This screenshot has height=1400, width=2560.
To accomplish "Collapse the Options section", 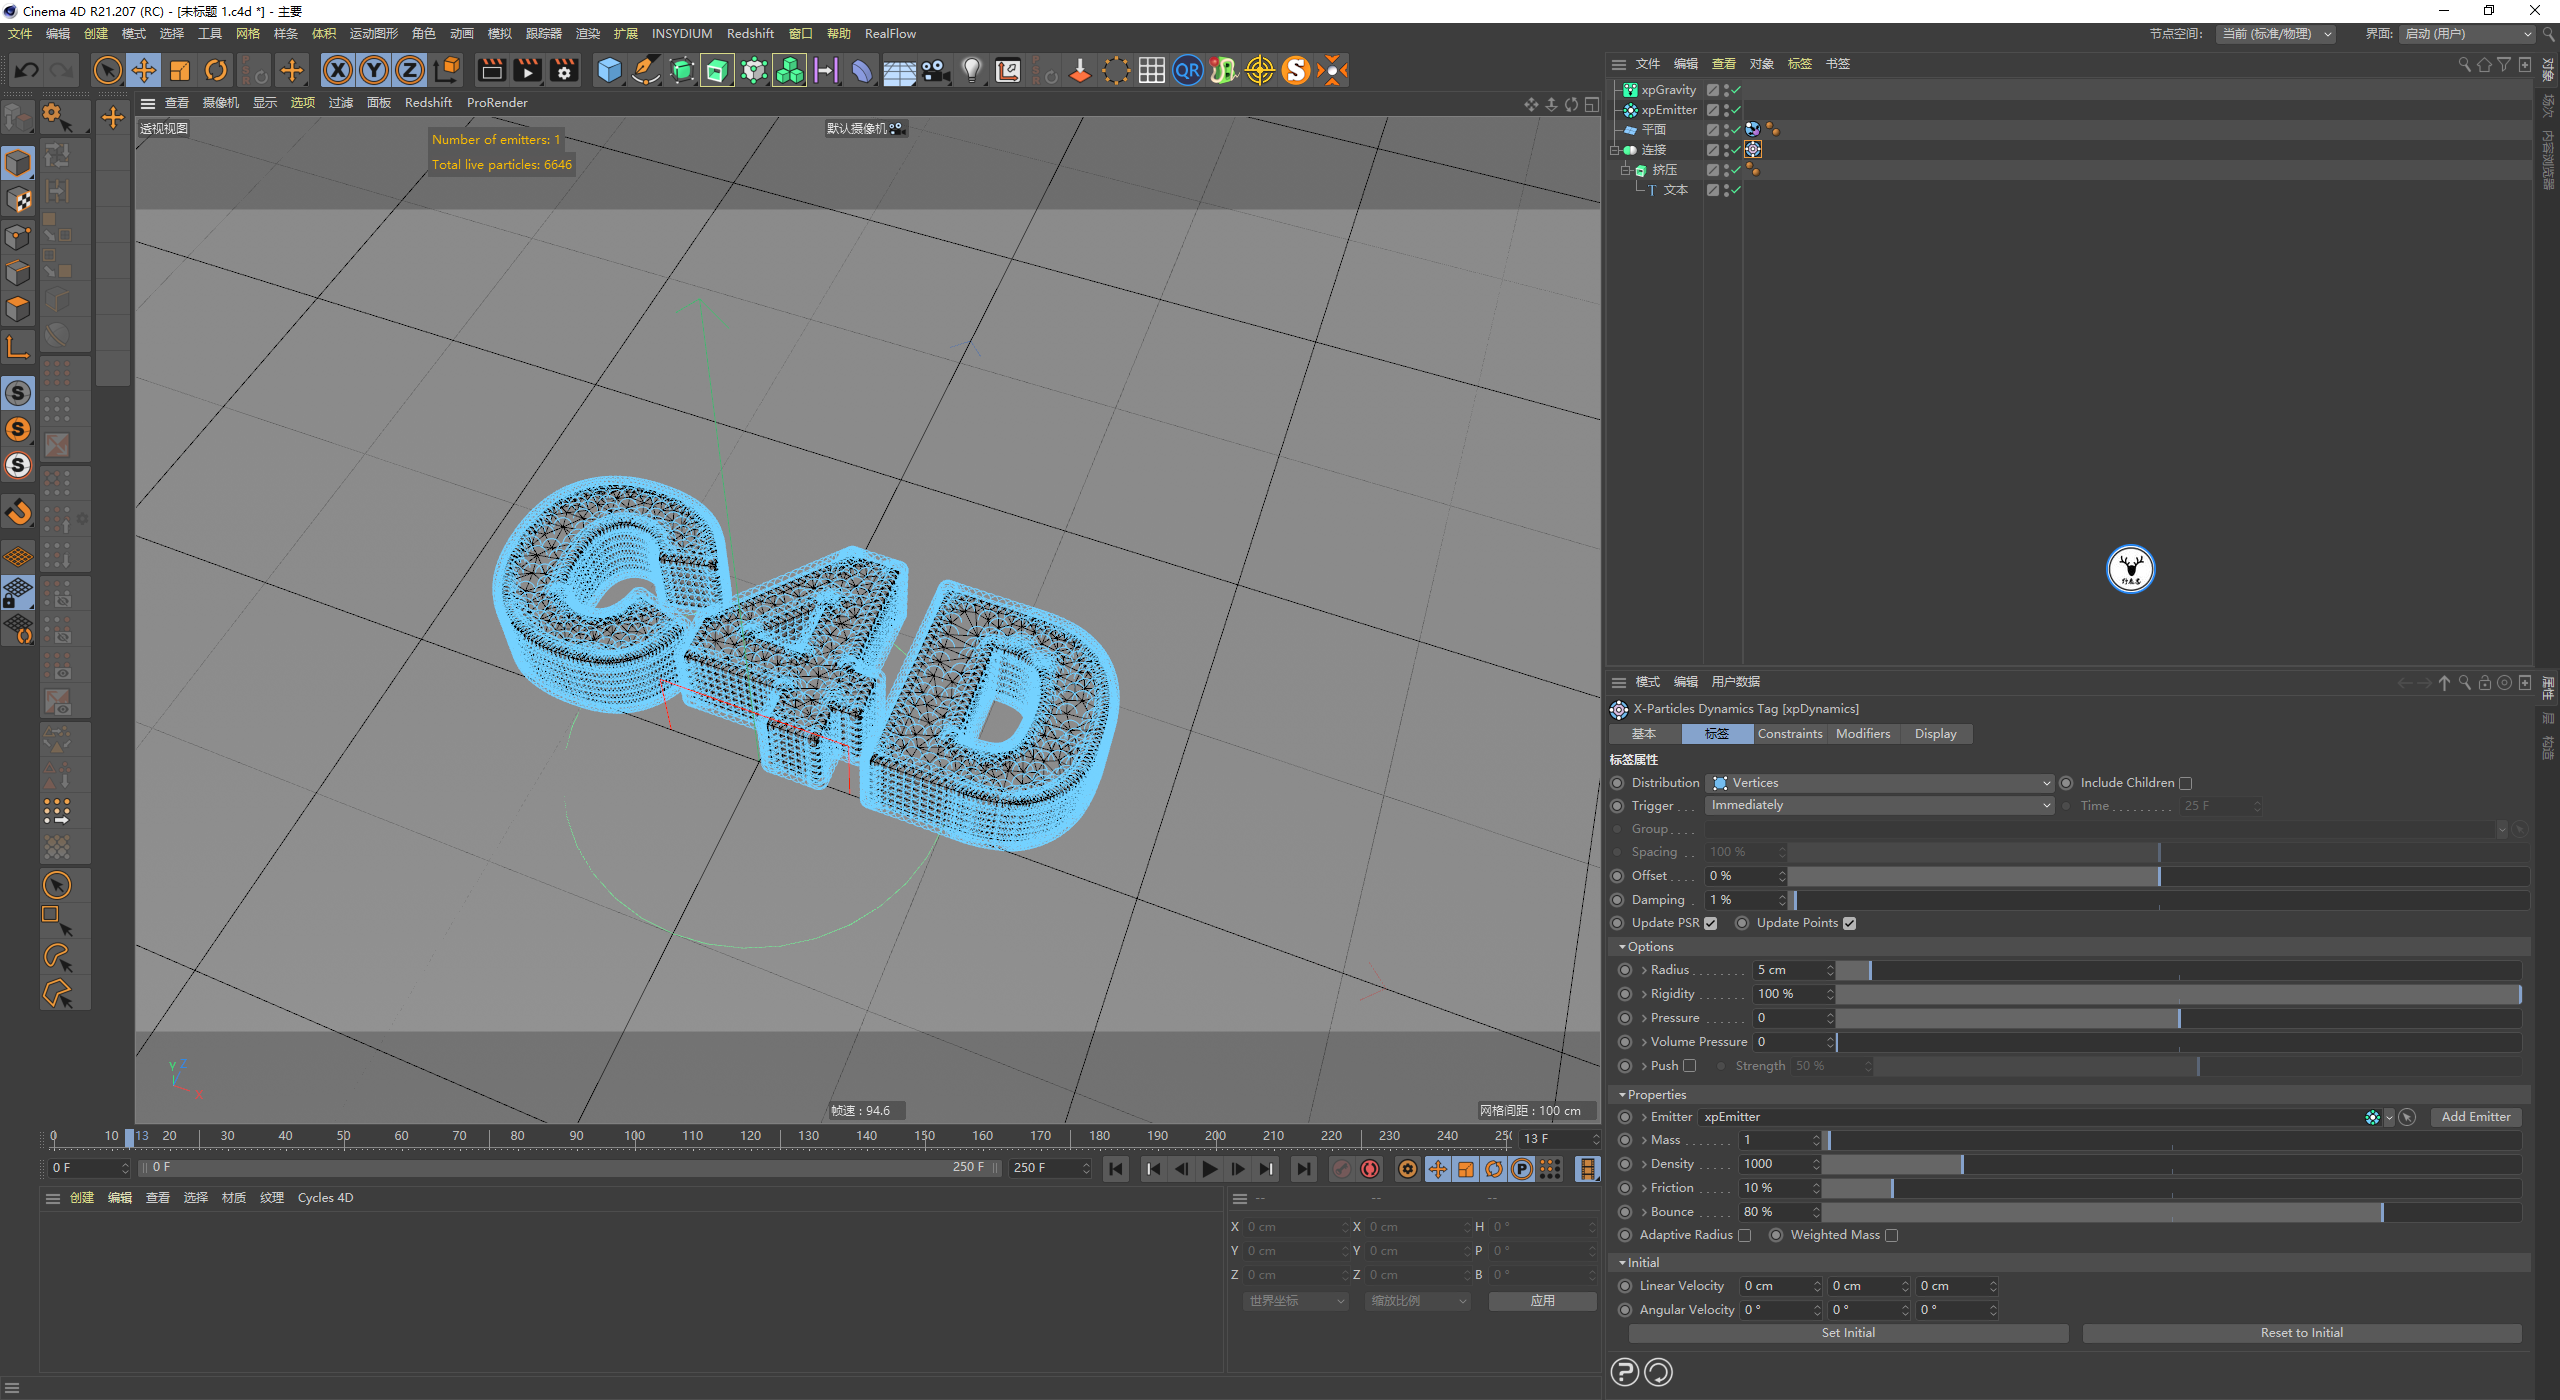I will (1622, 947).
